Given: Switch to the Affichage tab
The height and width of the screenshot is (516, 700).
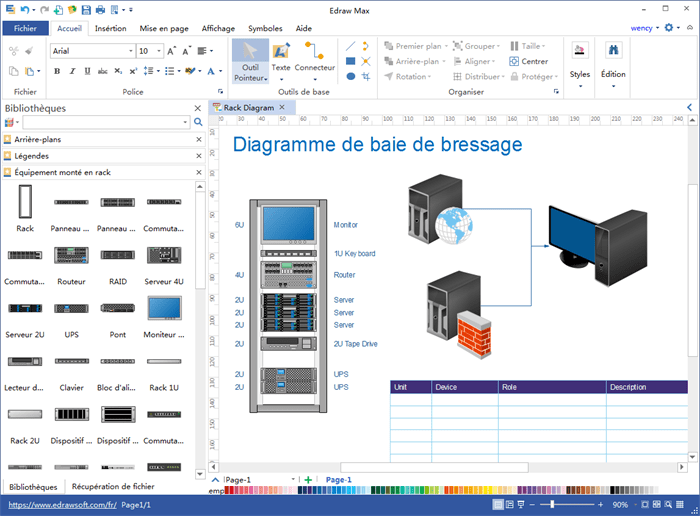Looking at the screenshot, I should [218, 28].
